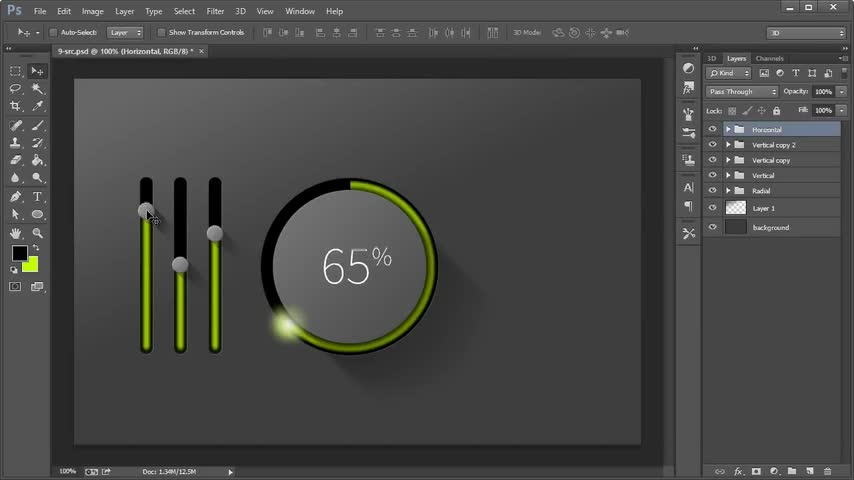This screenshot has width=854, height=480.
Task: Click the black foreground color swatch
Action: point(19,252)
